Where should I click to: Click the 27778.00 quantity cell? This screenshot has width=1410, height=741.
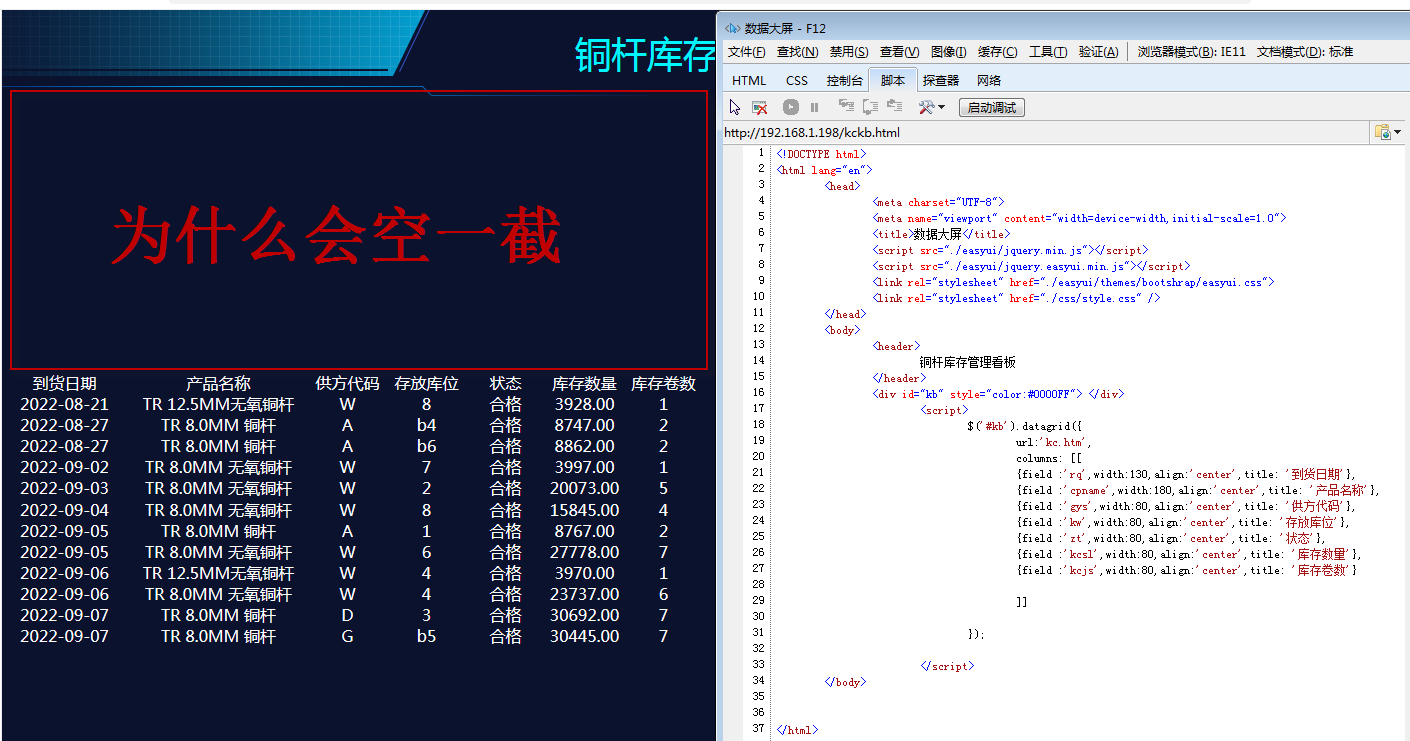(585, 552)
